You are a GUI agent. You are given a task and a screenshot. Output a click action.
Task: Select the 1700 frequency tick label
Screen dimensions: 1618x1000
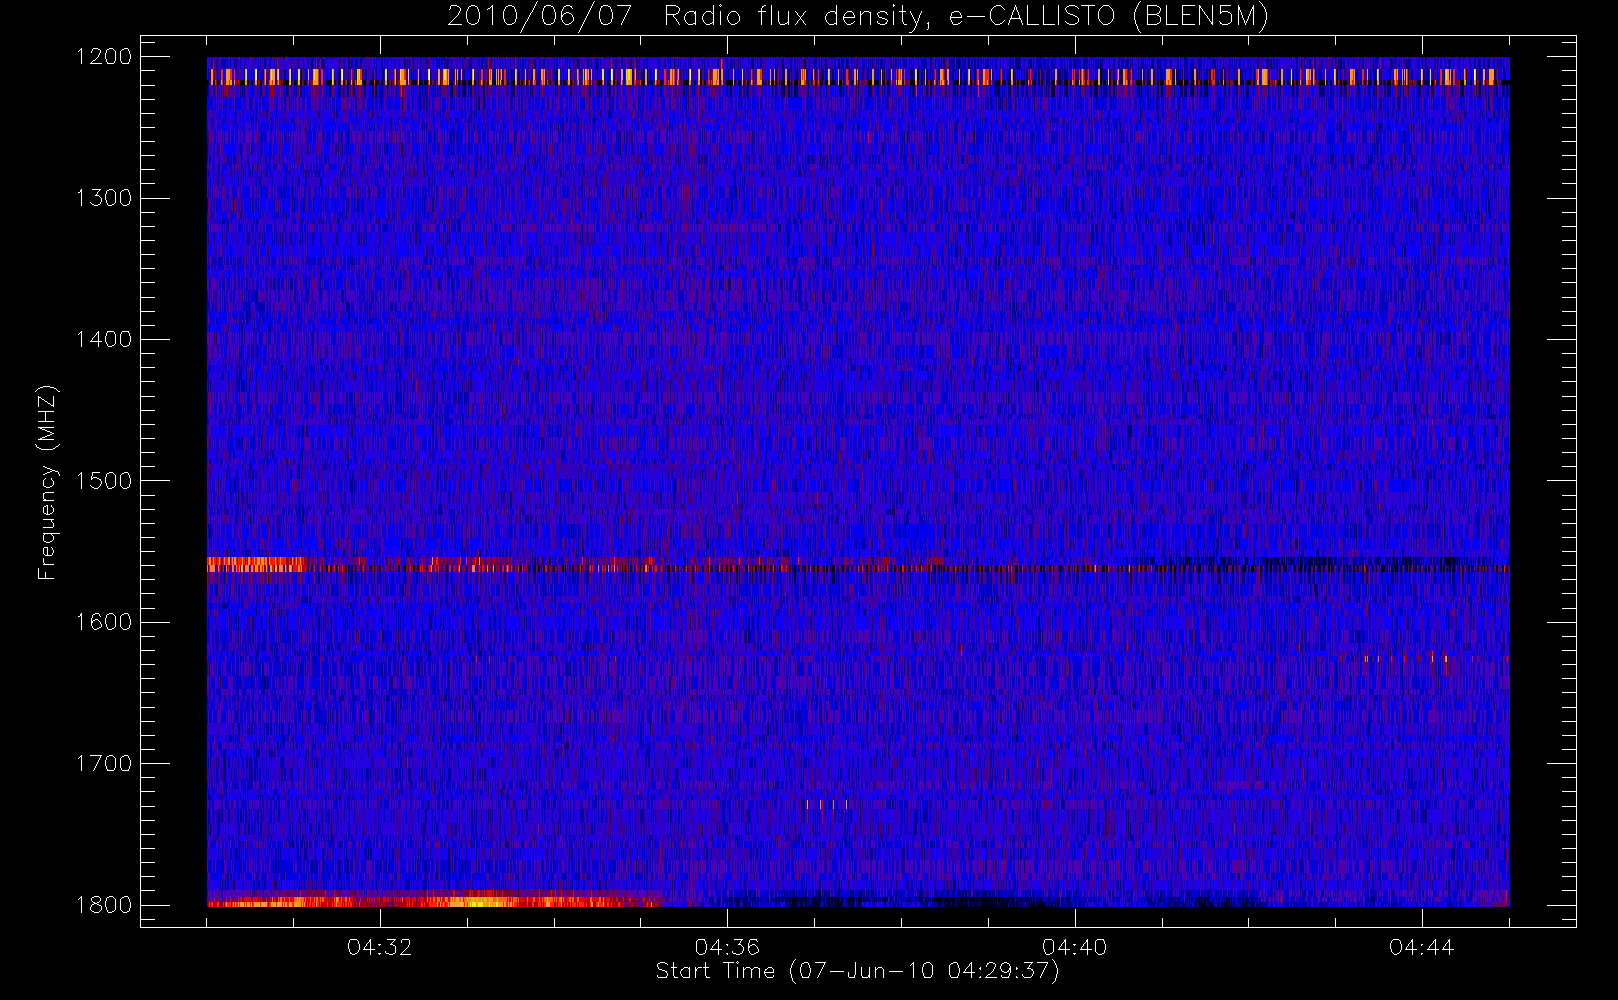pyautogui.click(x=104, y=764)
